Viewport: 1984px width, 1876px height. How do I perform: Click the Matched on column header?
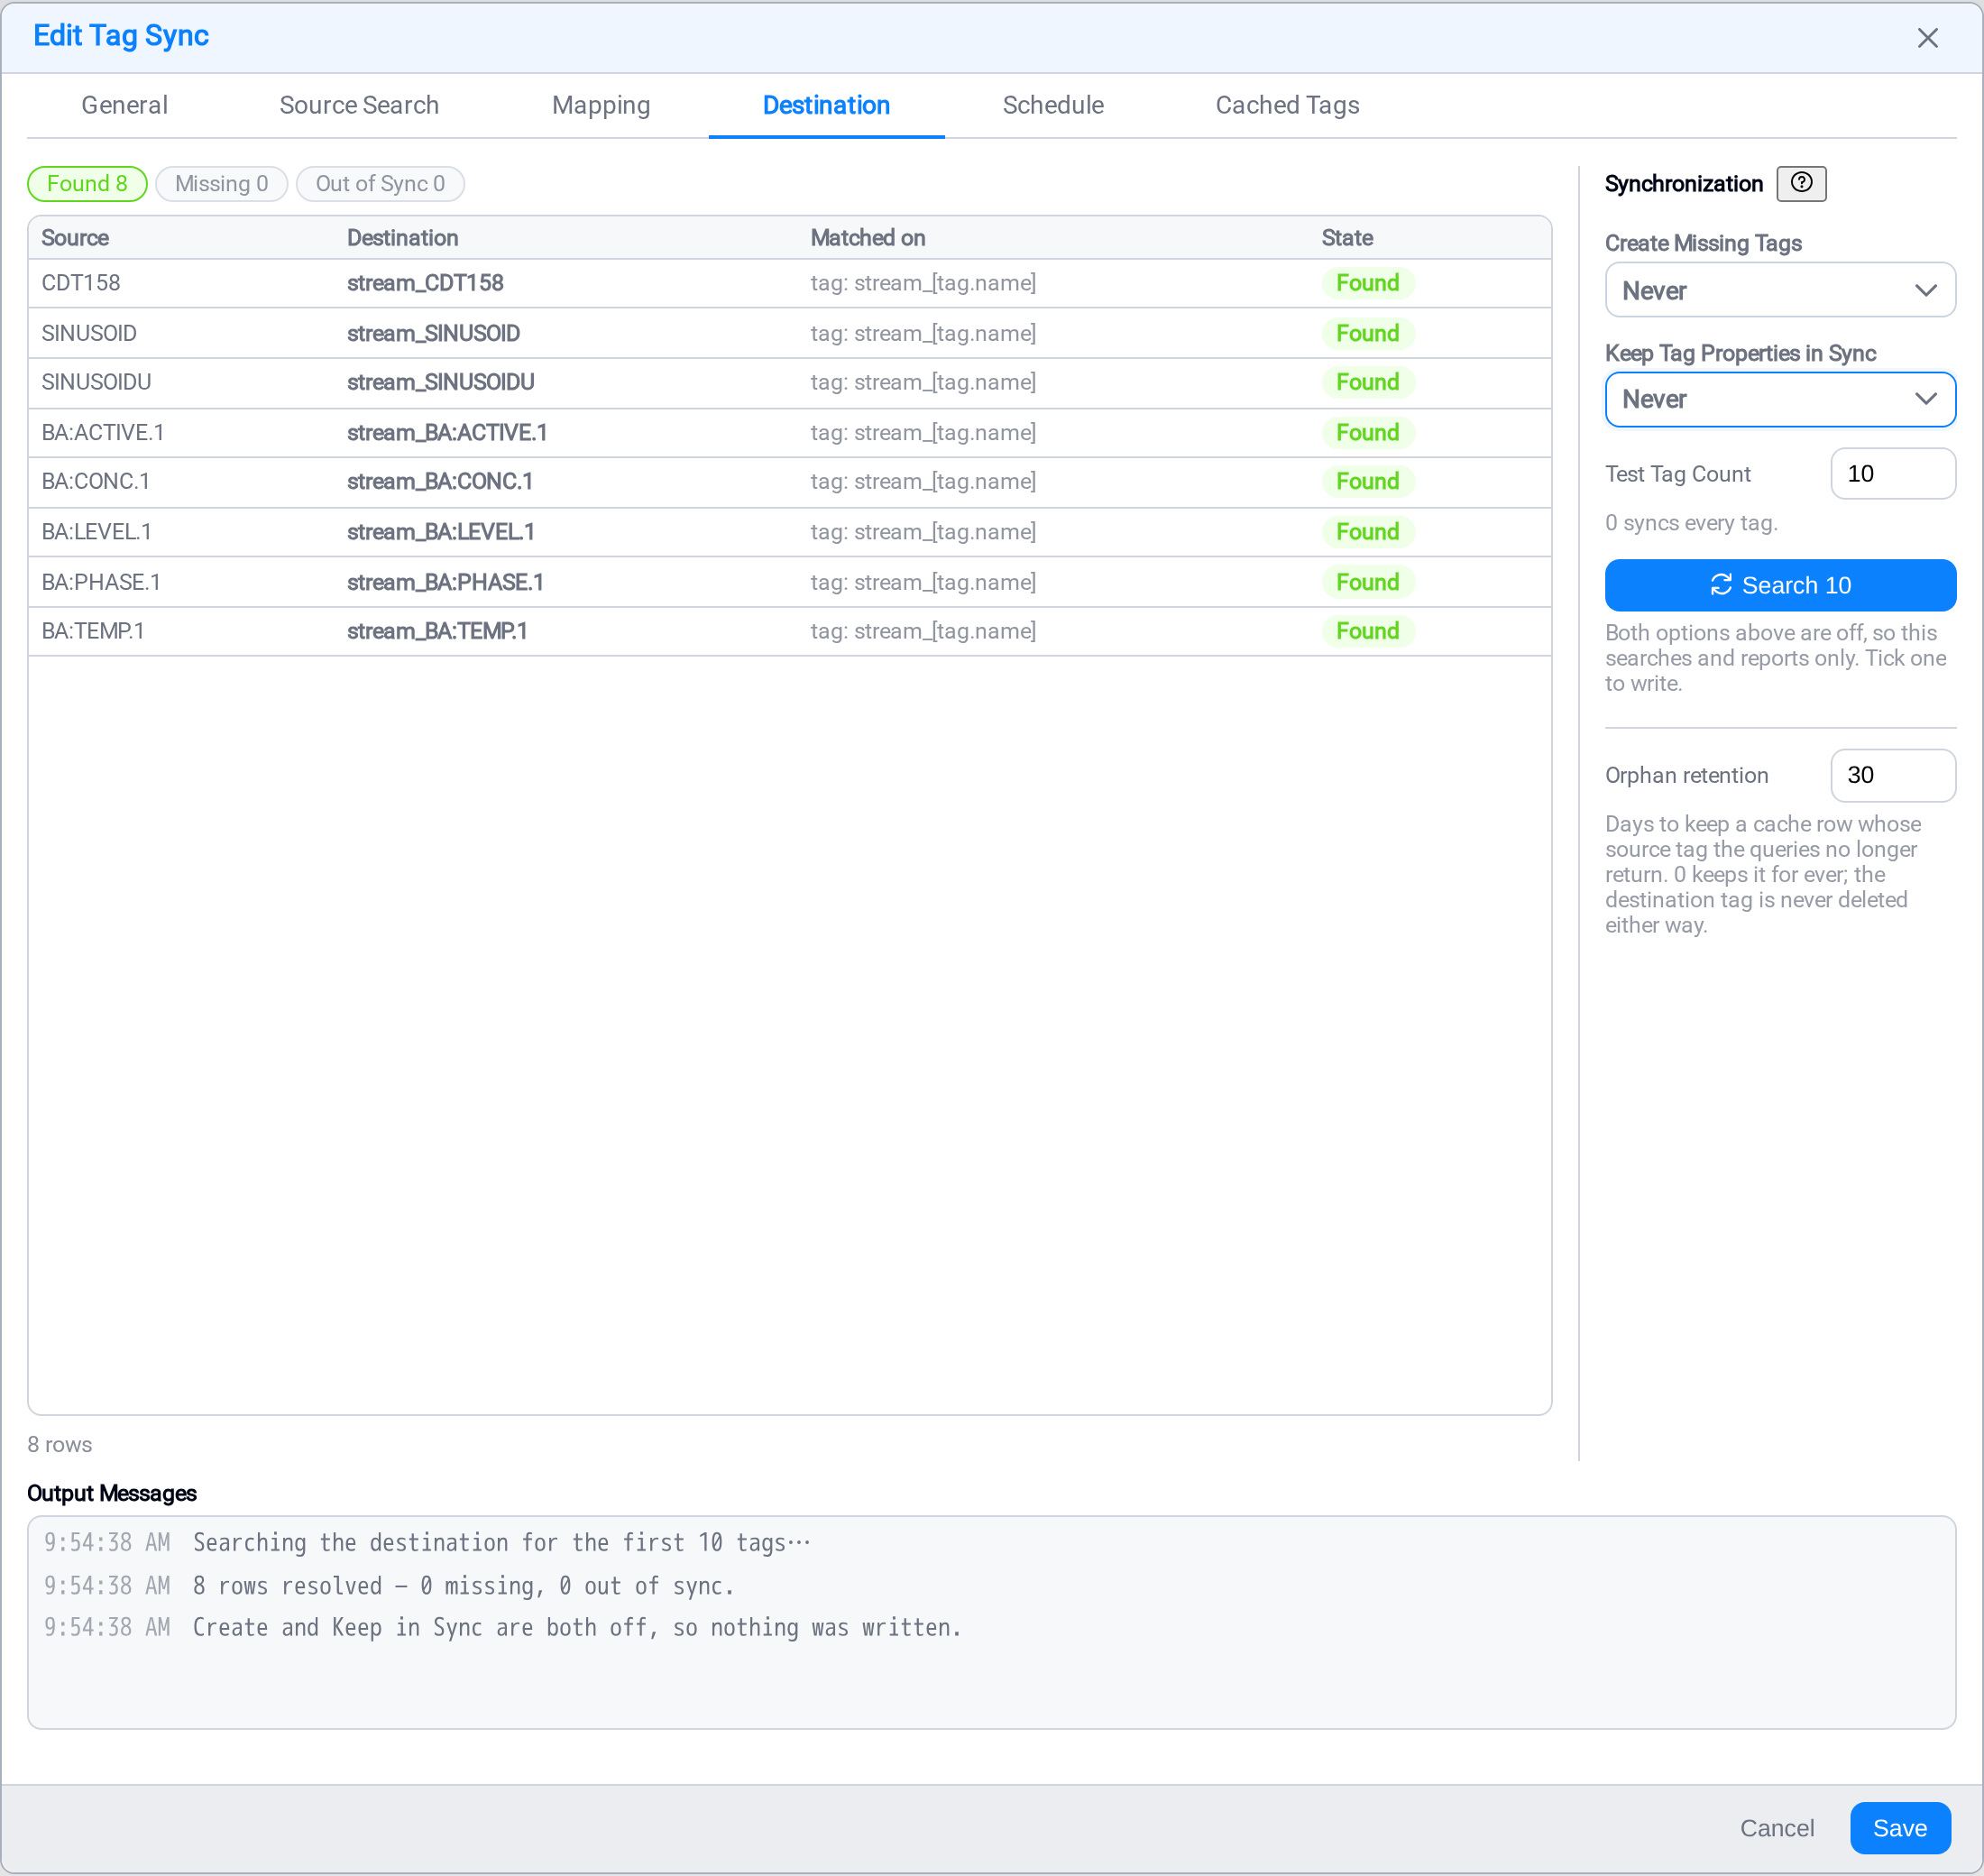(867, 238)
